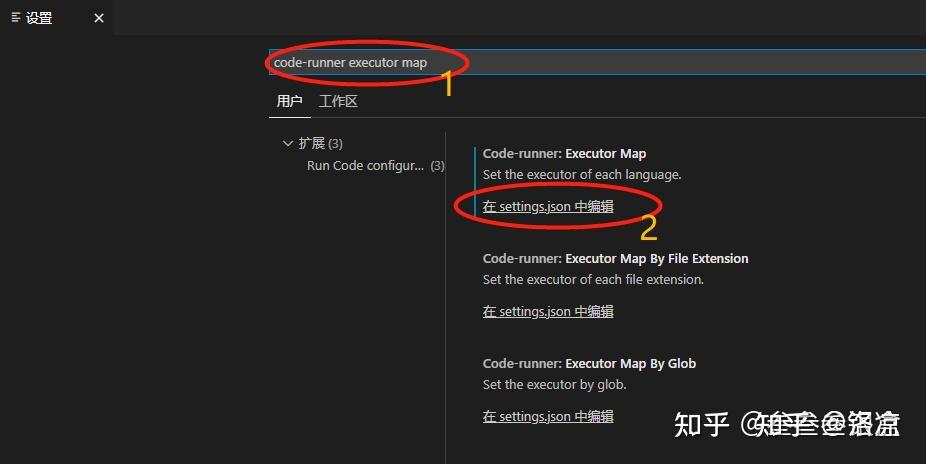Open settings.json link under Executor Map By File Extension
Image resolution: width=926 pixels, height=464 pixels.
click(548, 312)
